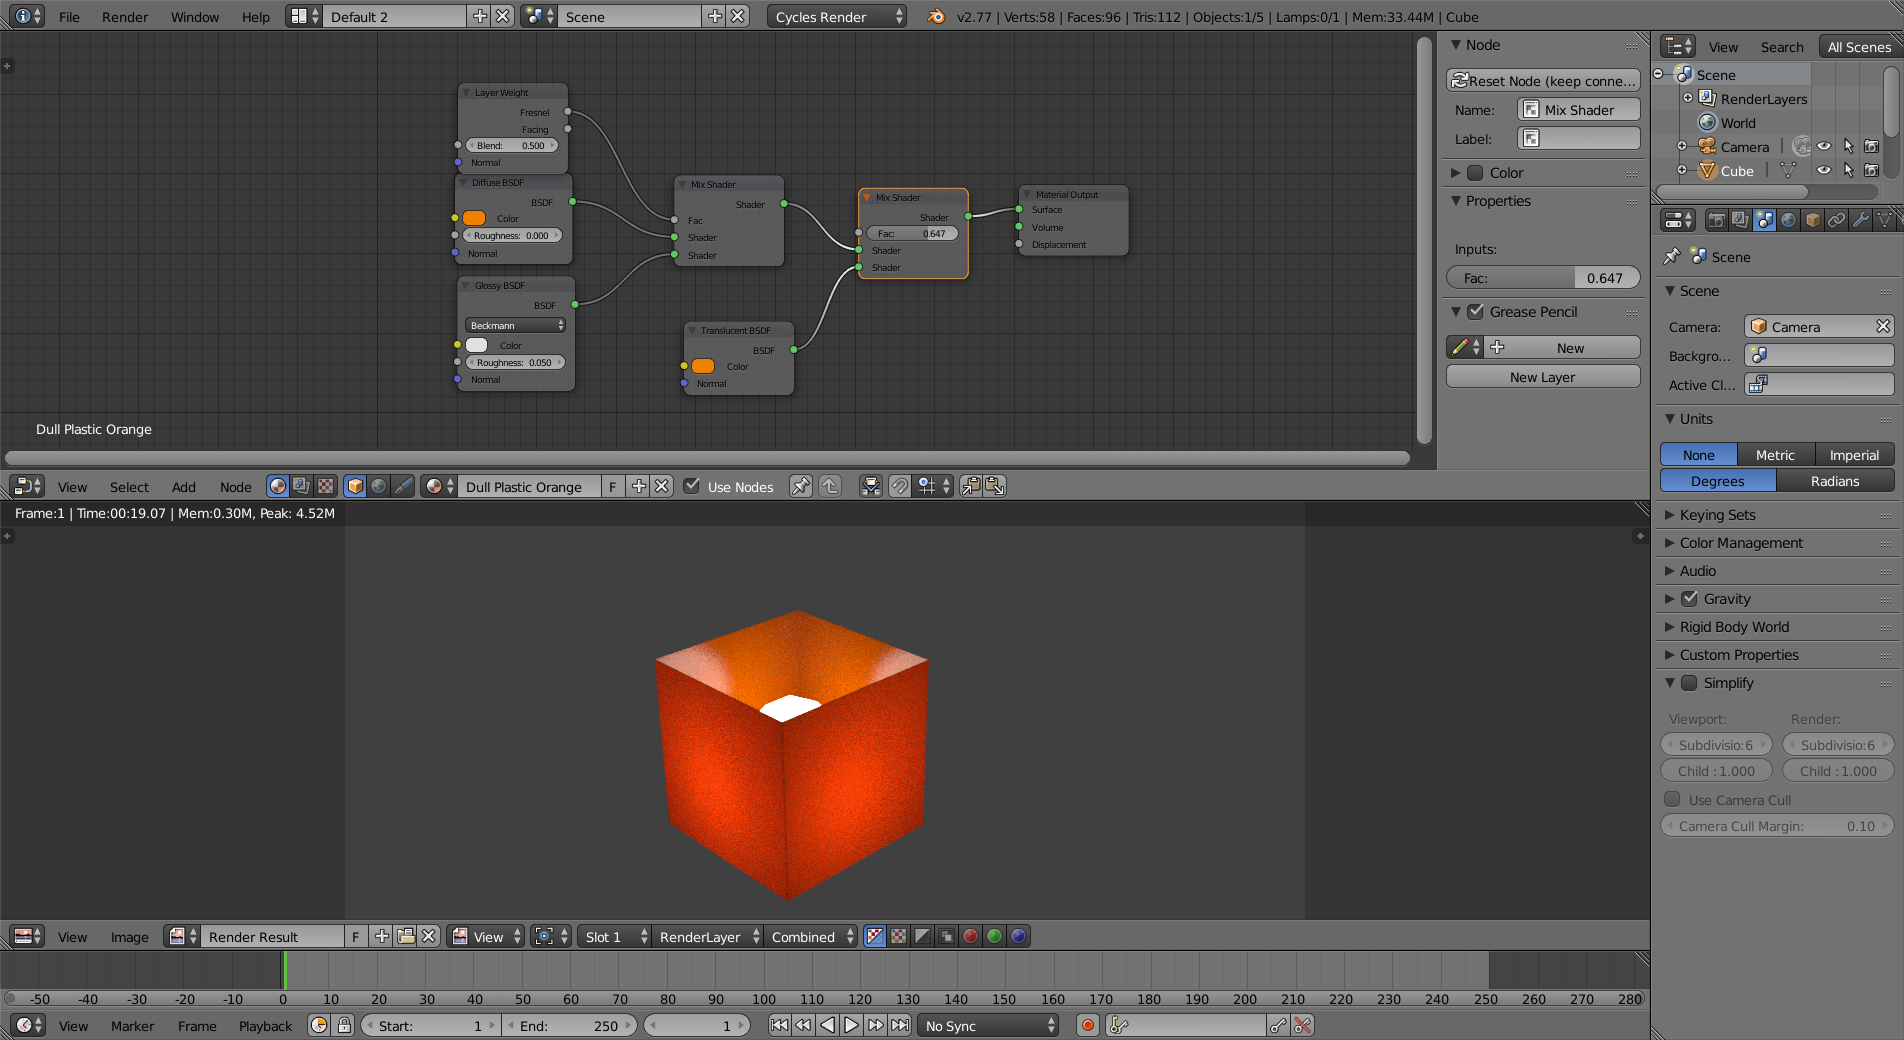This screenshot has width=1904, height=1040.
Task: Click the Fac 0.647 slider in Properties
Action: click(x=1543, y=278)
